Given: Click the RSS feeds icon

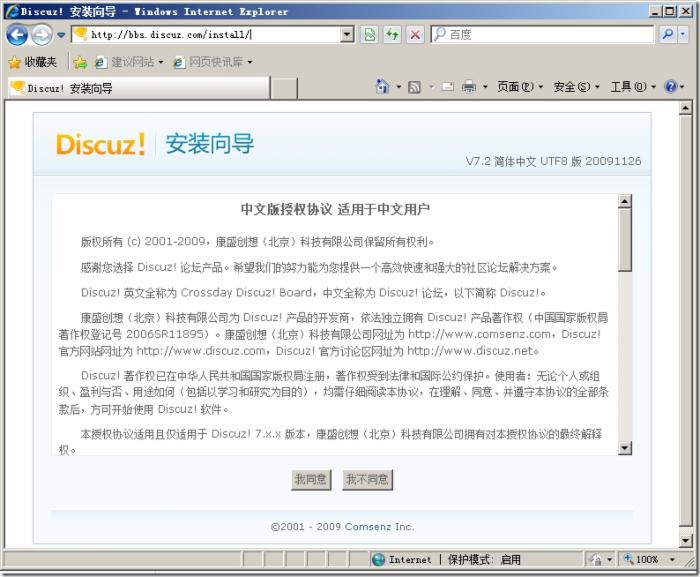Looking at the screenshot, I should 415,87.
